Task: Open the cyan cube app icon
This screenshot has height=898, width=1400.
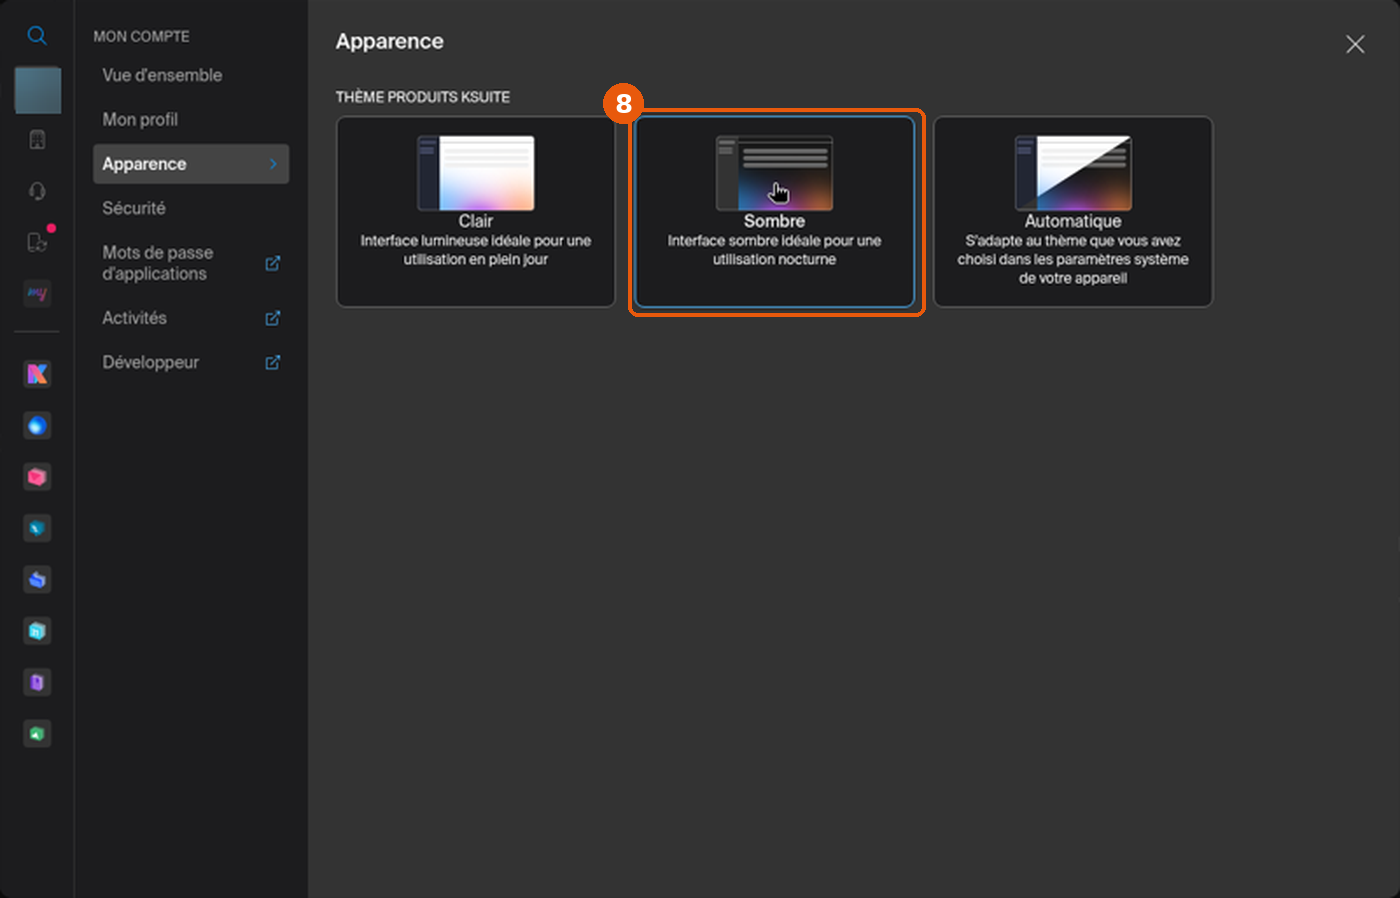Action: [x=37, y=631]
